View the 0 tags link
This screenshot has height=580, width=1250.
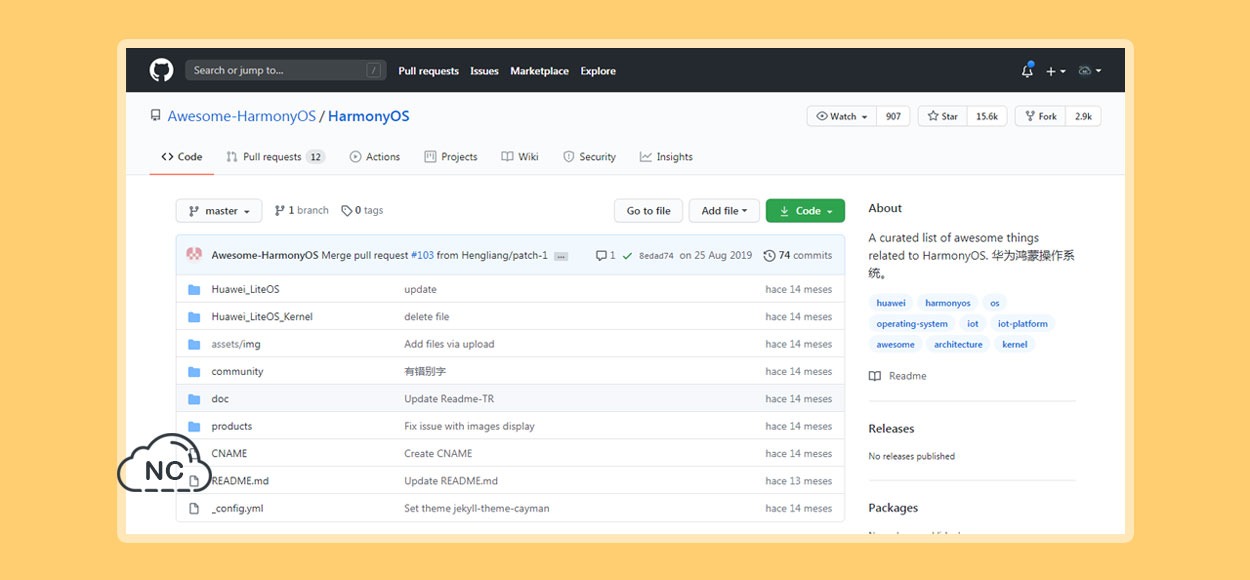click(362, 211)
